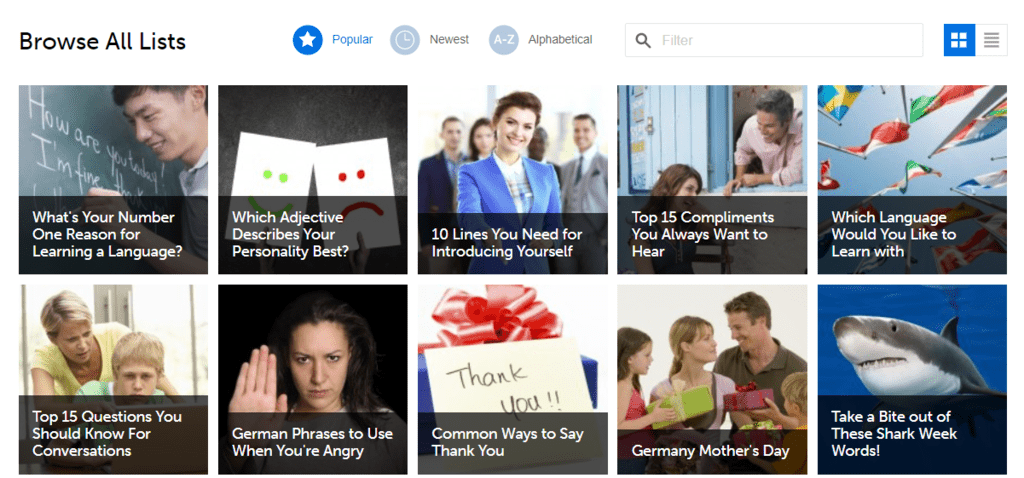Open "Which Adjective Describes Your Personality" list
This screenshot has height=478, width=1024.
[312, 180]
